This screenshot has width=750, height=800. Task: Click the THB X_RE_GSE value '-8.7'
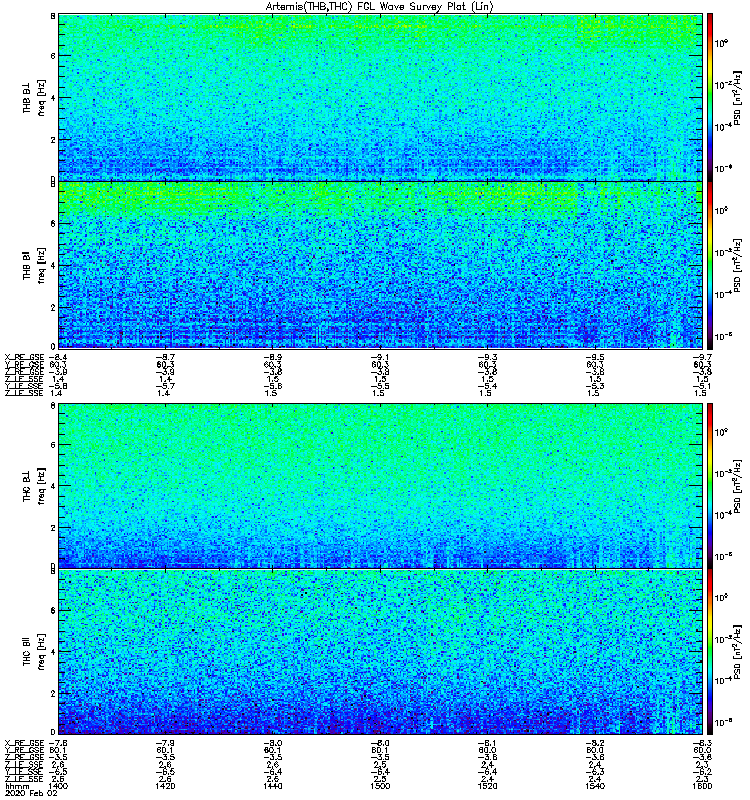165,357
